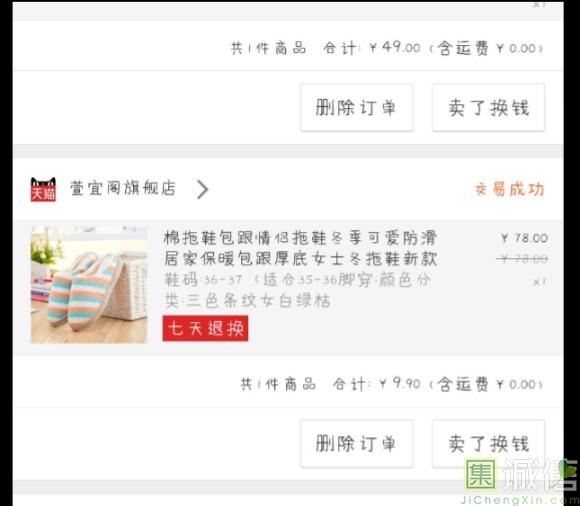Select the 鞋码 36-37 size specification text
Viewport: 580px width, 506px height.
203,280
